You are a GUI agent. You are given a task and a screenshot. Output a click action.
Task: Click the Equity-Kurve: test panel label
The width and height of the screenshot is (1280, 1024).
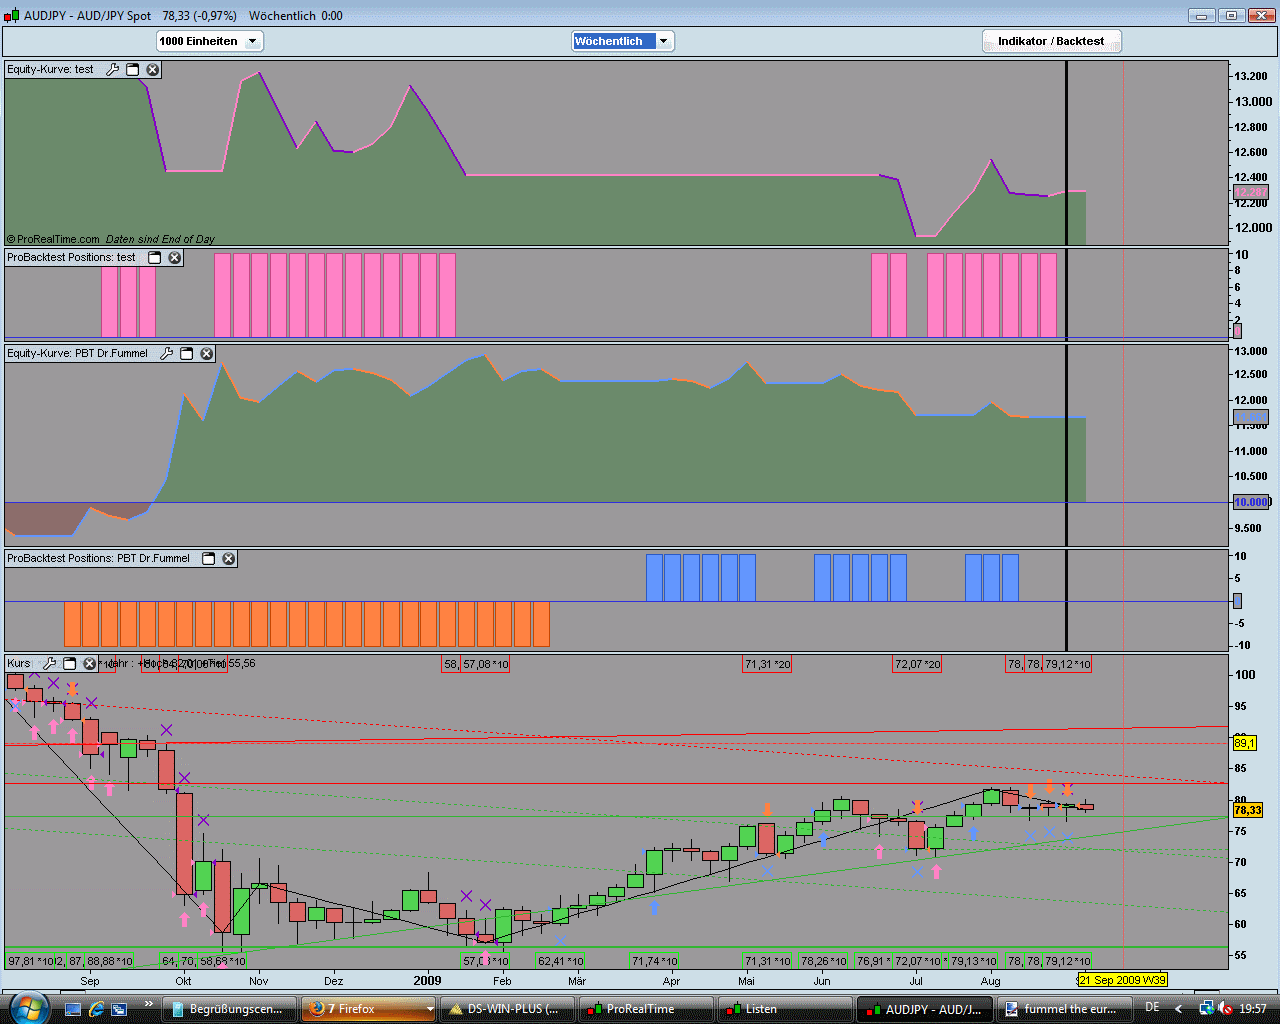pos(50,70)
